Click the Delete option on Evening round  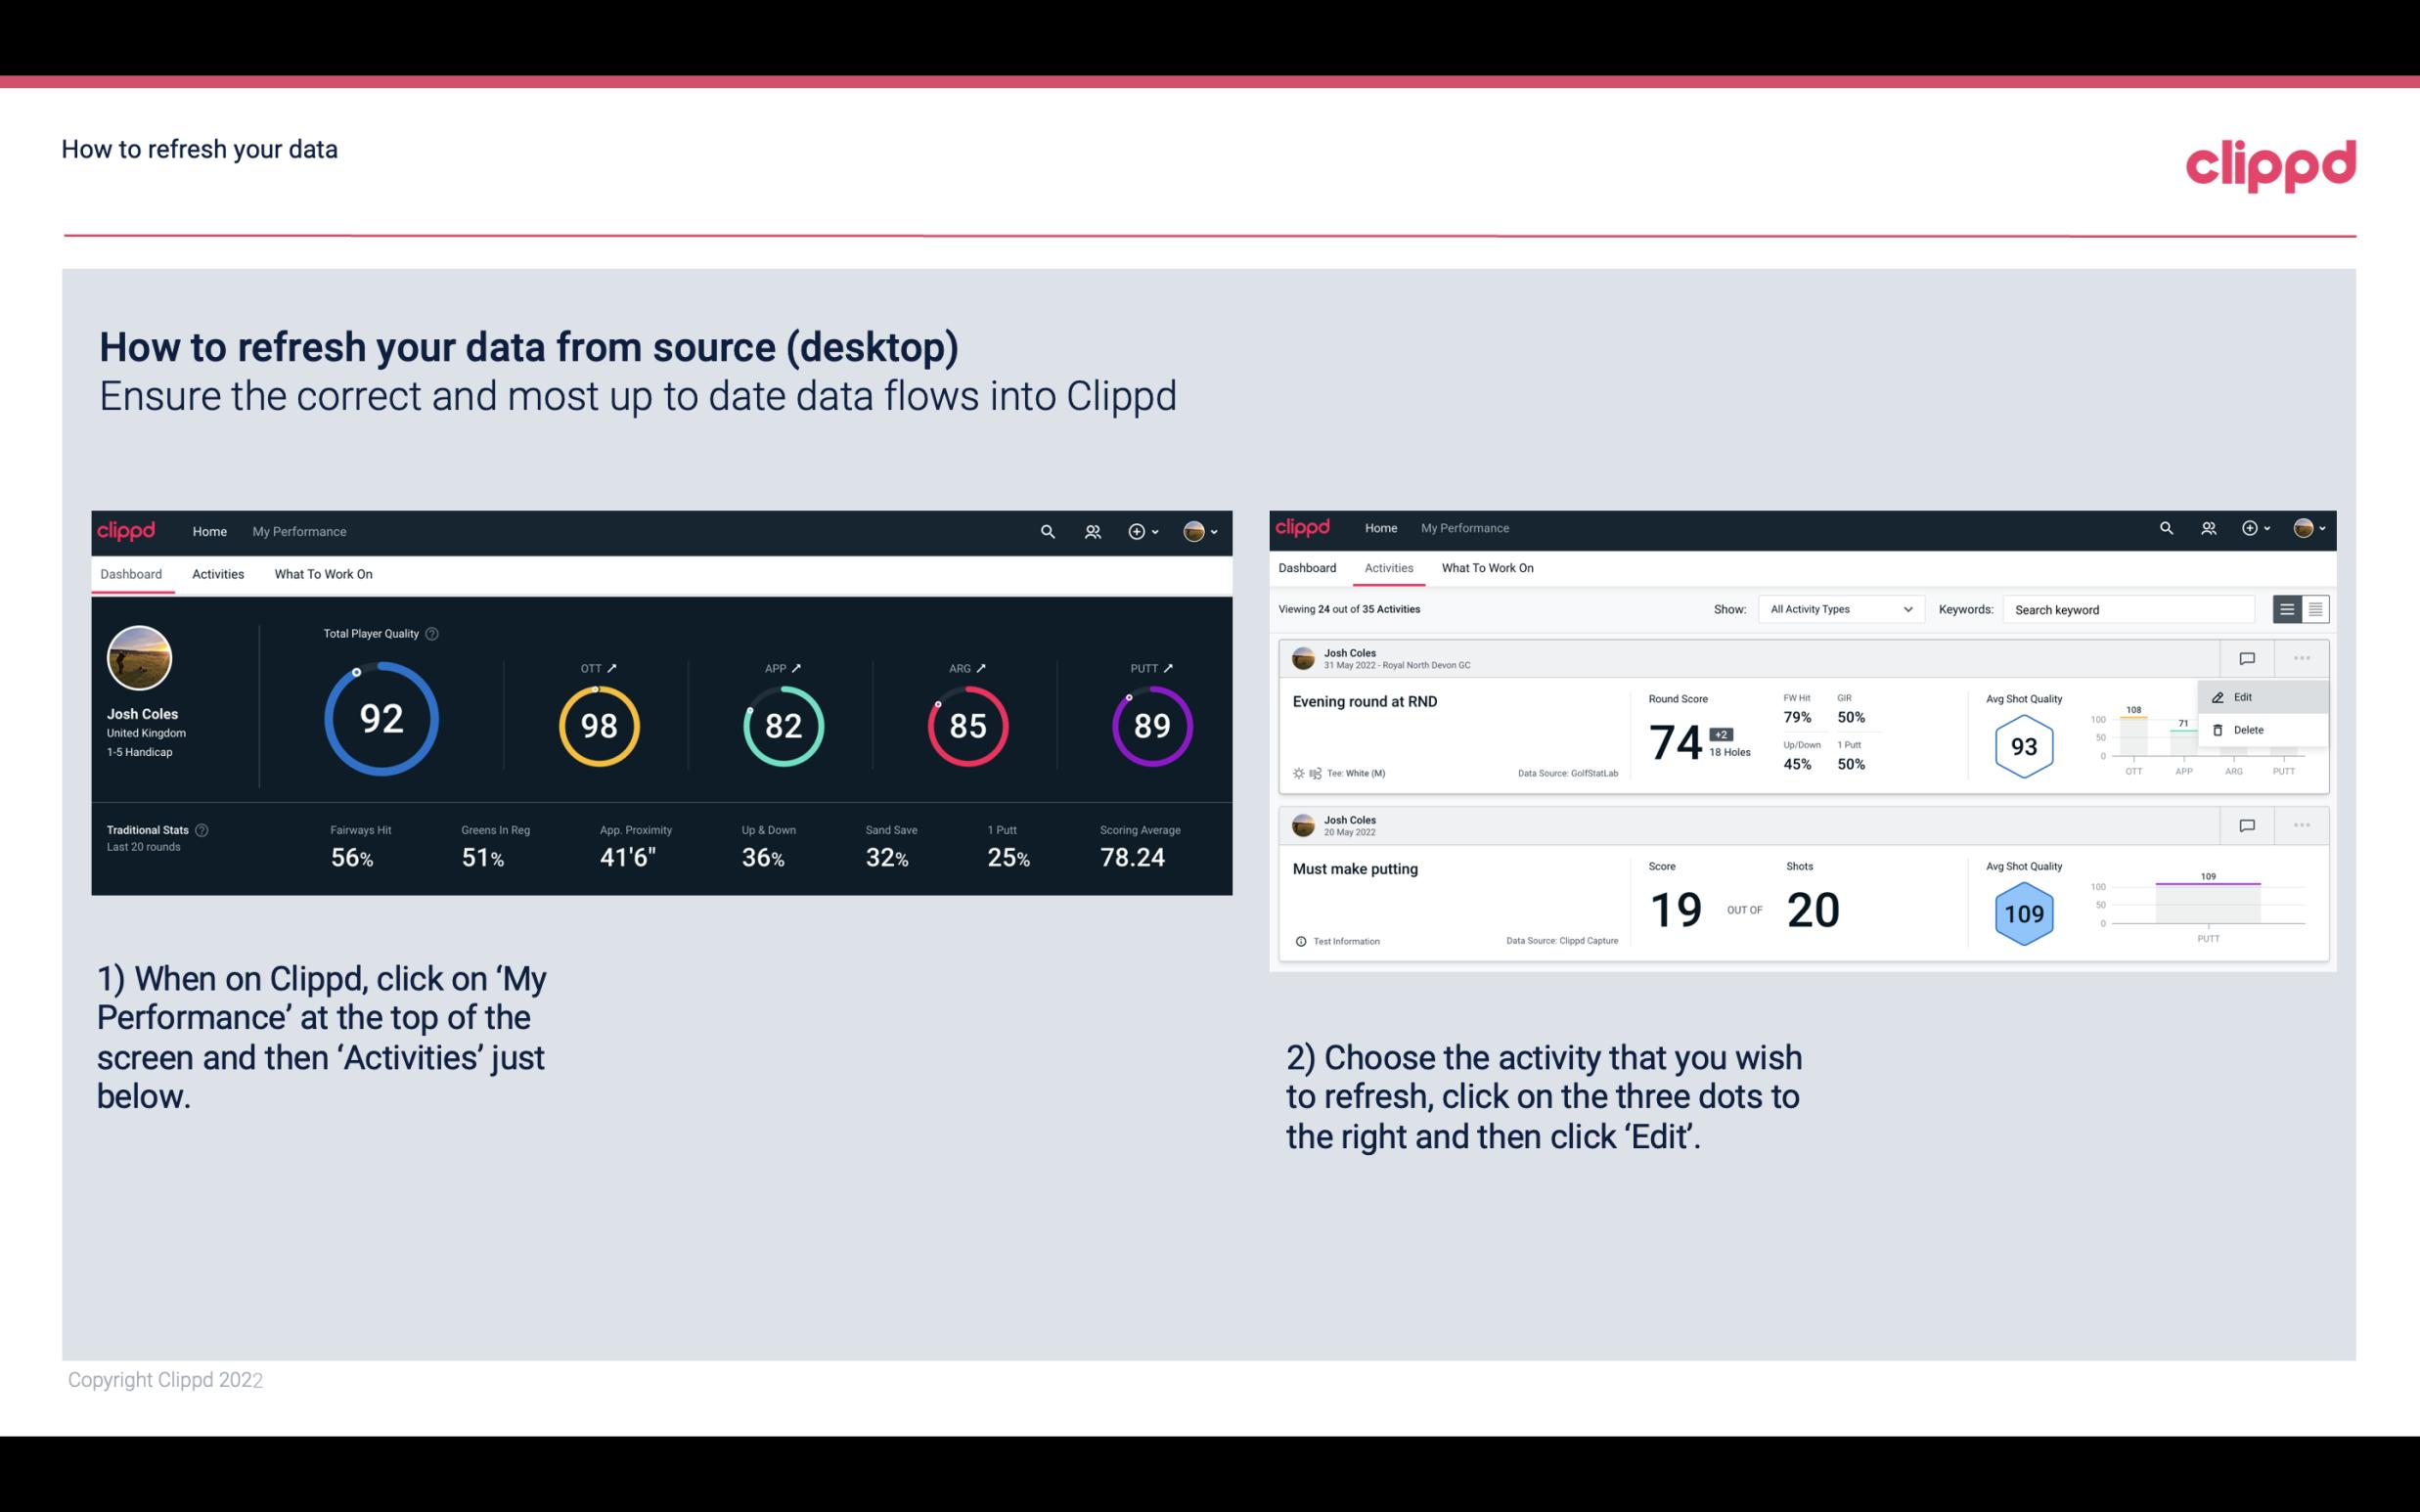coord(2248,730)
